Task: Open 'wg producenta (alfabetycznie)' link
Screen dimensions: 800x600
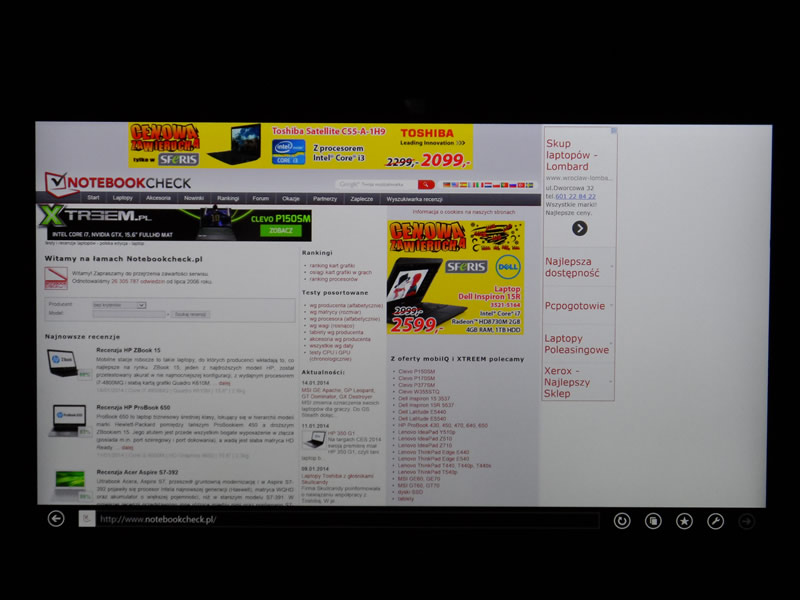Action: 346,306
